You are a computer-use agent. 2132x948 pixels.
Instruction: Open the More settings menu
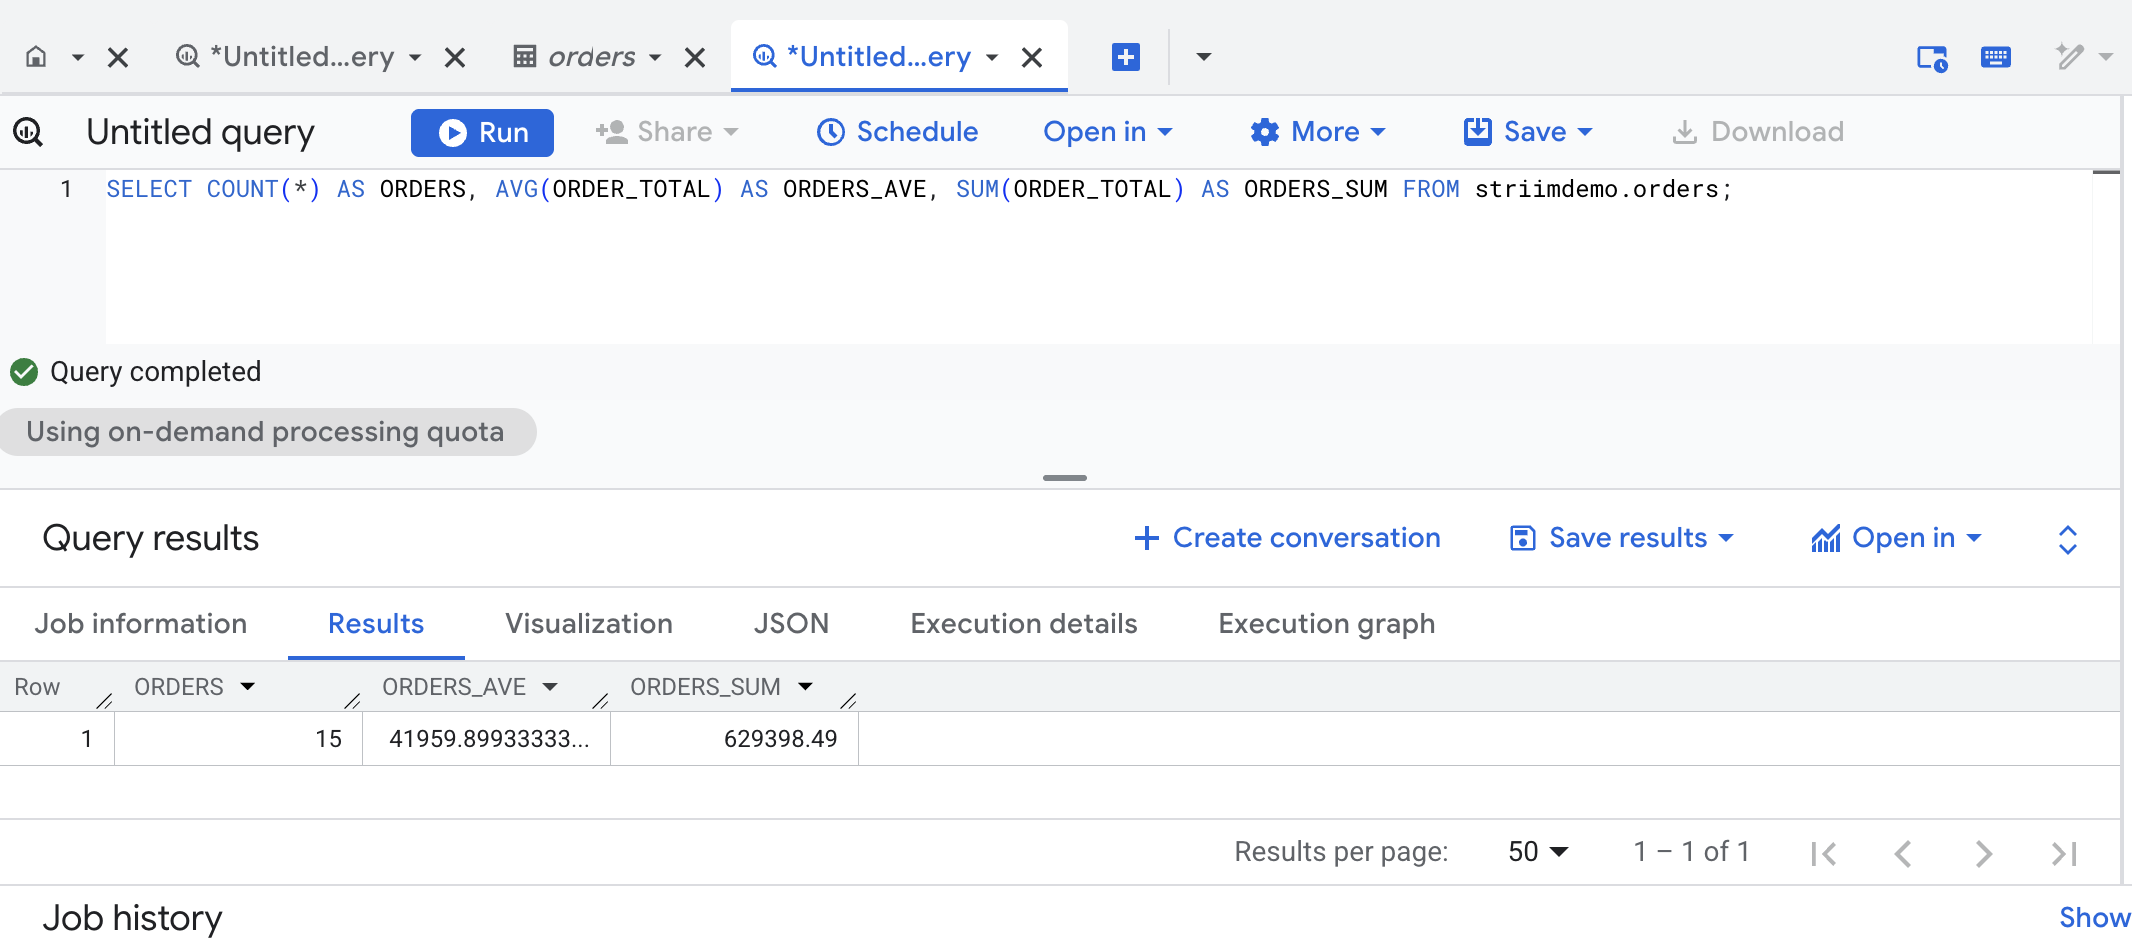(1317, 131)
